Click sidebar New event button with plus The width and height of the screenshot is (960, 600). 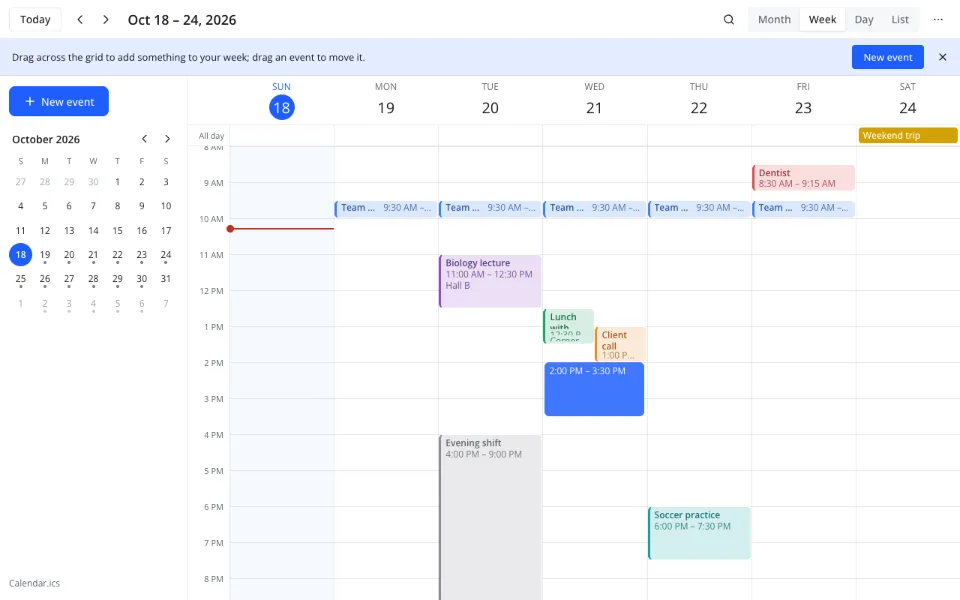[59, 101]
